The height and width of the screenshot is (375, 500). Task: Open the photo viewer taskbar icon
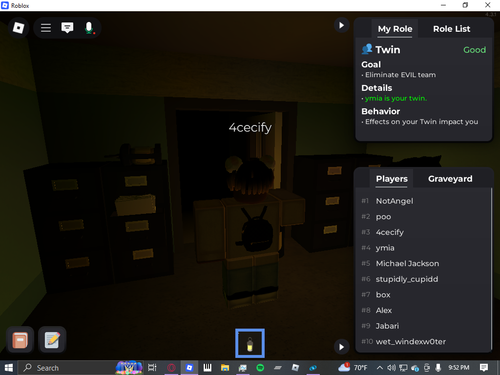[x=243, y=368]
